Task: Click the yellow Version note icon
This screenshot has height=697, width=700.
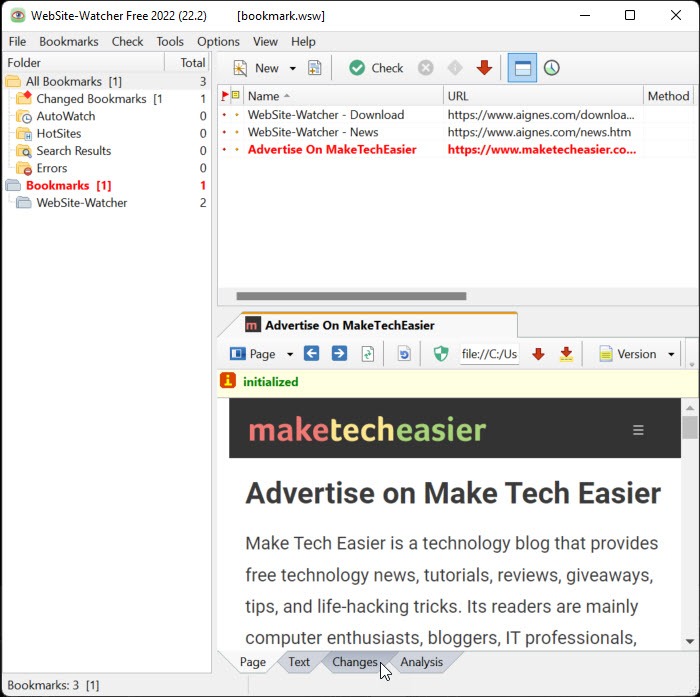Action: tap(606, 354)
